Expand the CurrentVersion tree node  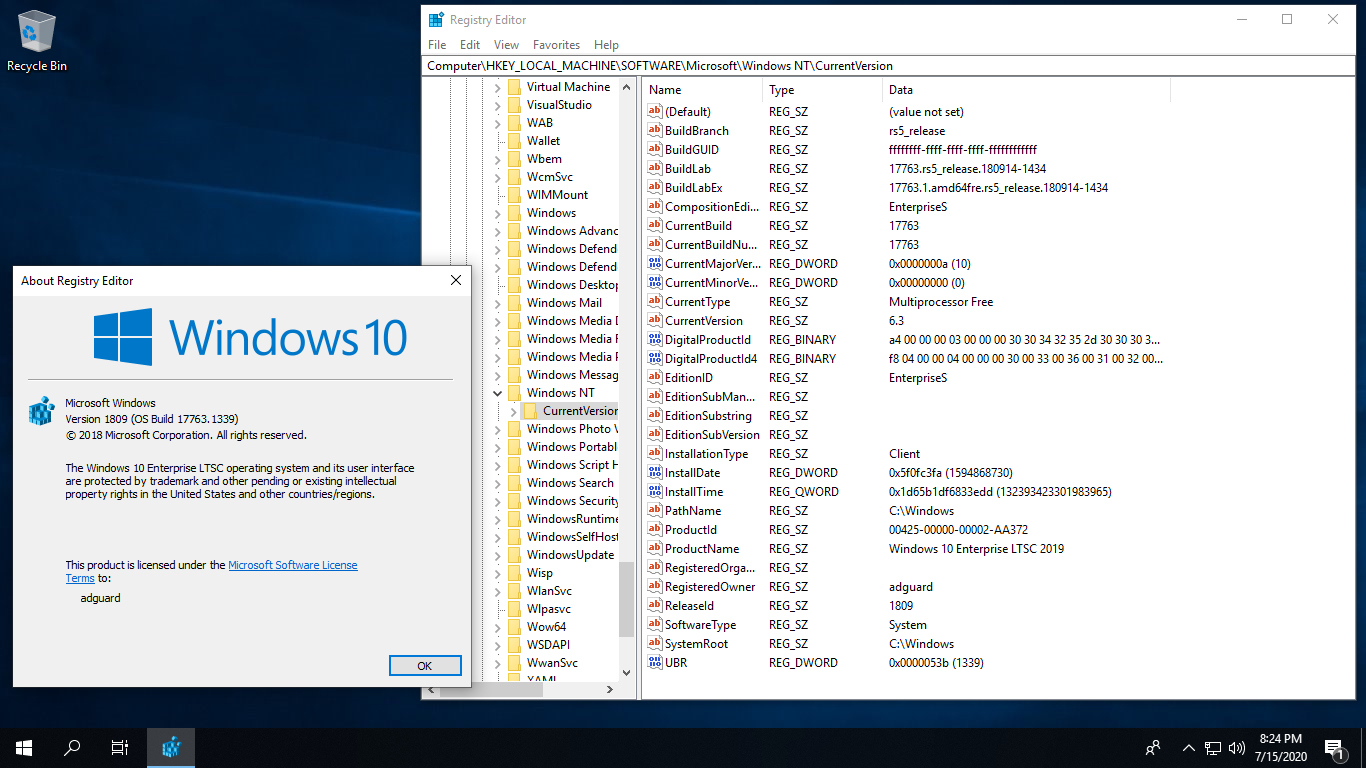[514, 411]
